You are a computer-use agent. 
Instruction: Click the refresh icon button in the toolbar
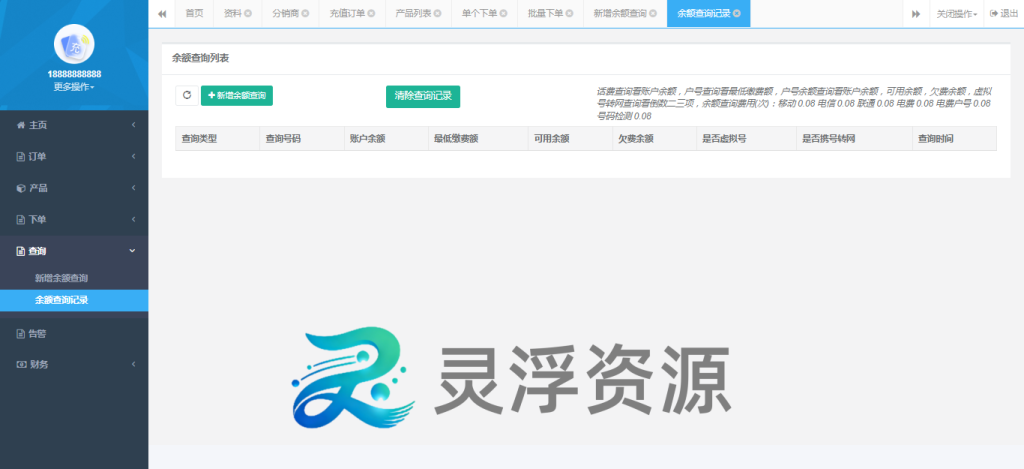click(x=187, y=95)
